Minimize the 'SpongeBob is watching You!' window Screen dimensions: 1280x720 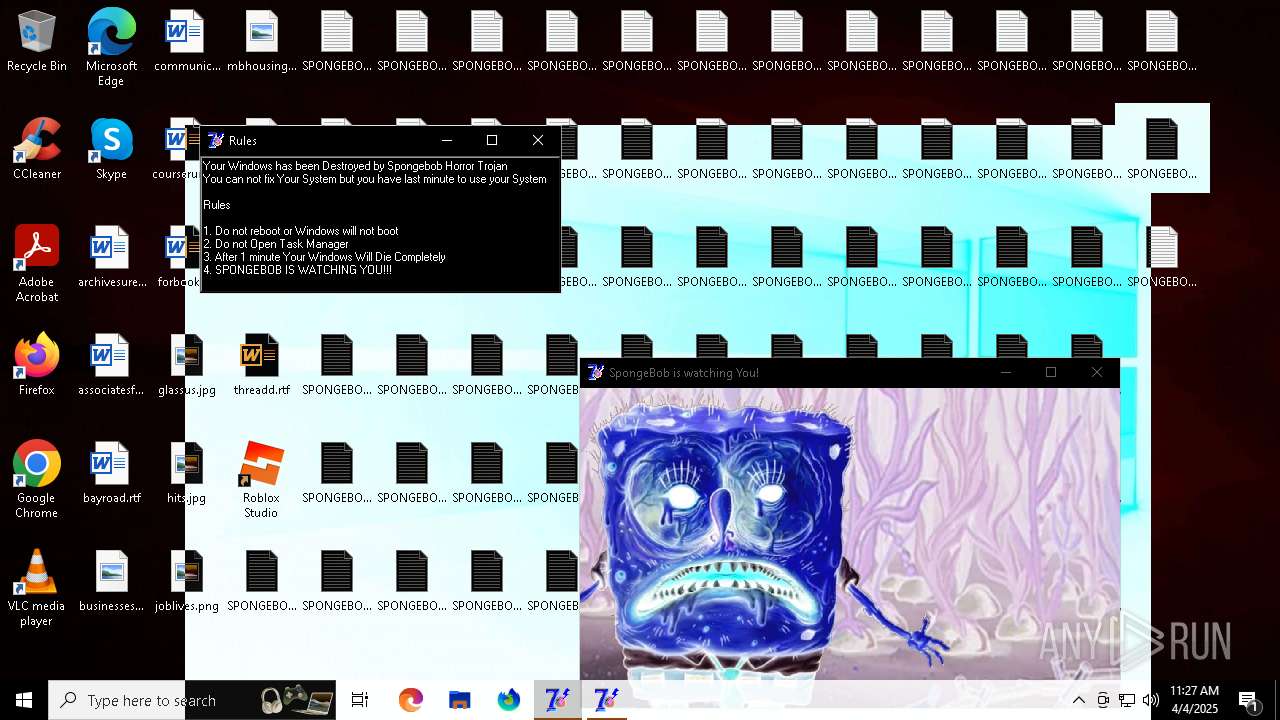(1006, 372)
